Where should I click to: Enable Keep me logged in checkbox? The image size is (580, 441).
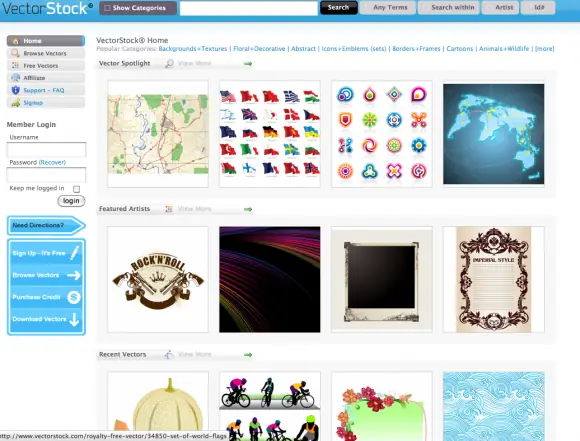pos(76,189)
